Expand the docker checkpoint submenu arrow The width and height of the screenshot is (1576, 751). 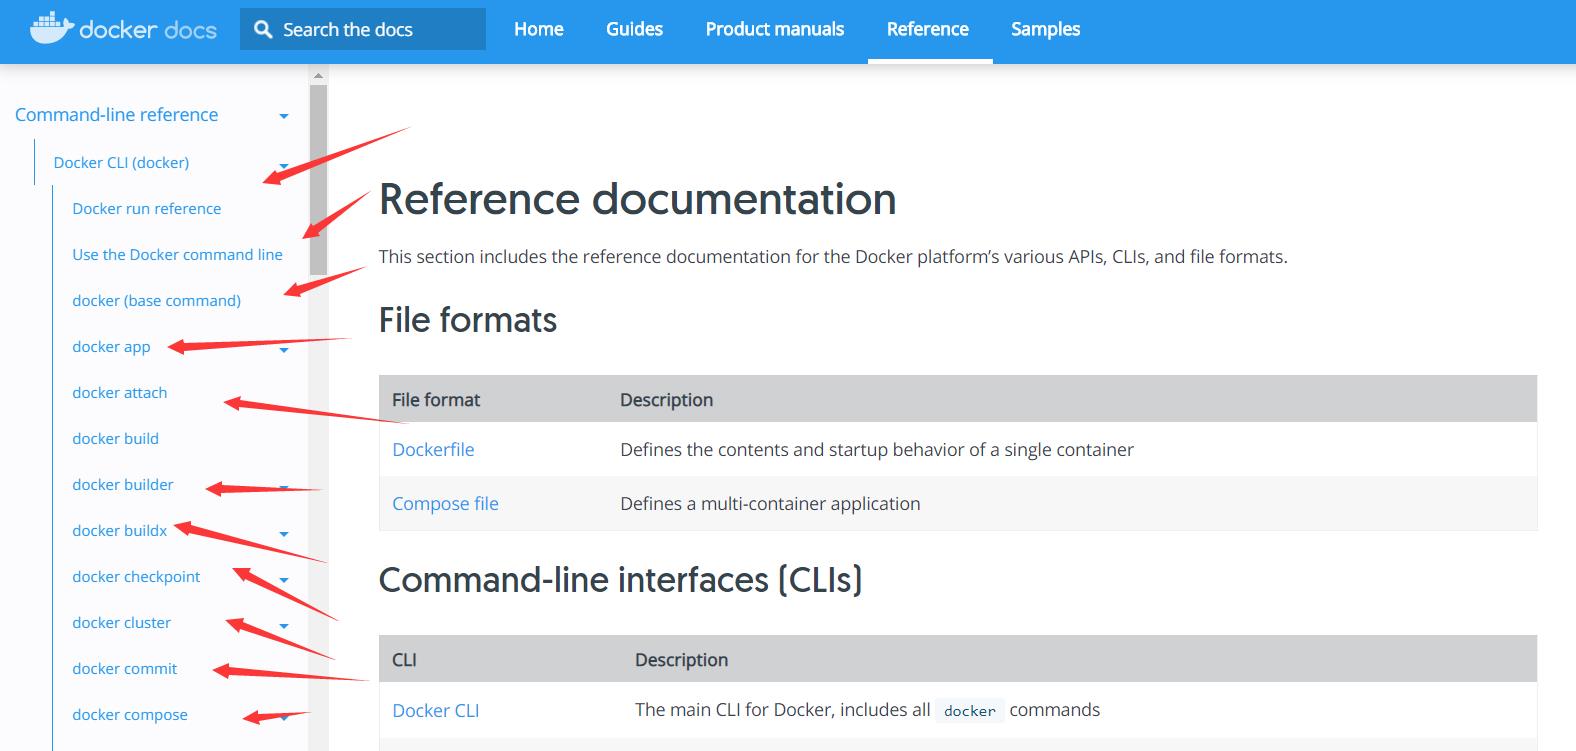click(284, 579)
